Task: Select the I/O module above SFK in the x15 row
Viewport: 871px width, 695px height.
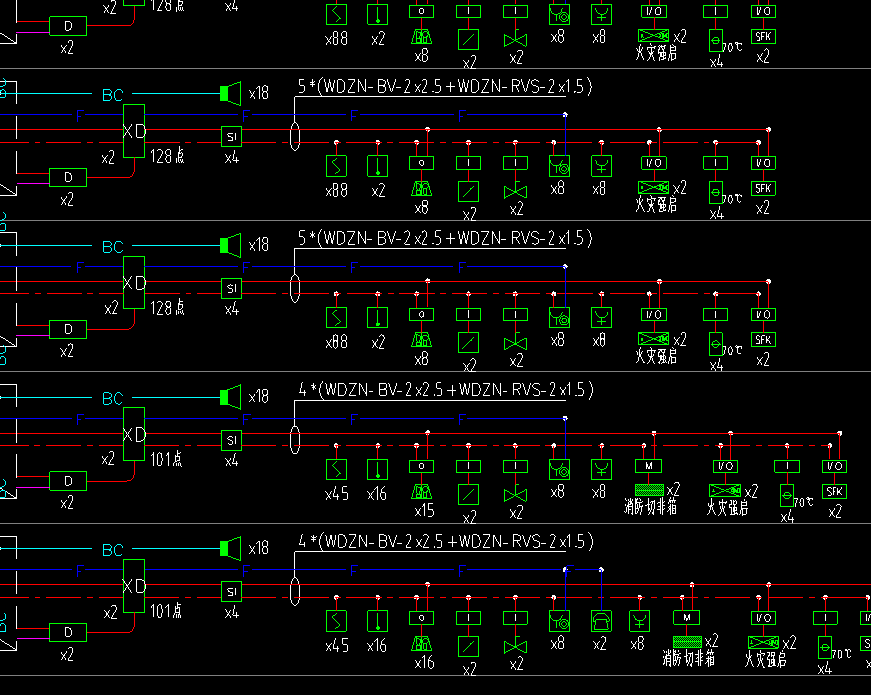Action: [x=834, y=466]
